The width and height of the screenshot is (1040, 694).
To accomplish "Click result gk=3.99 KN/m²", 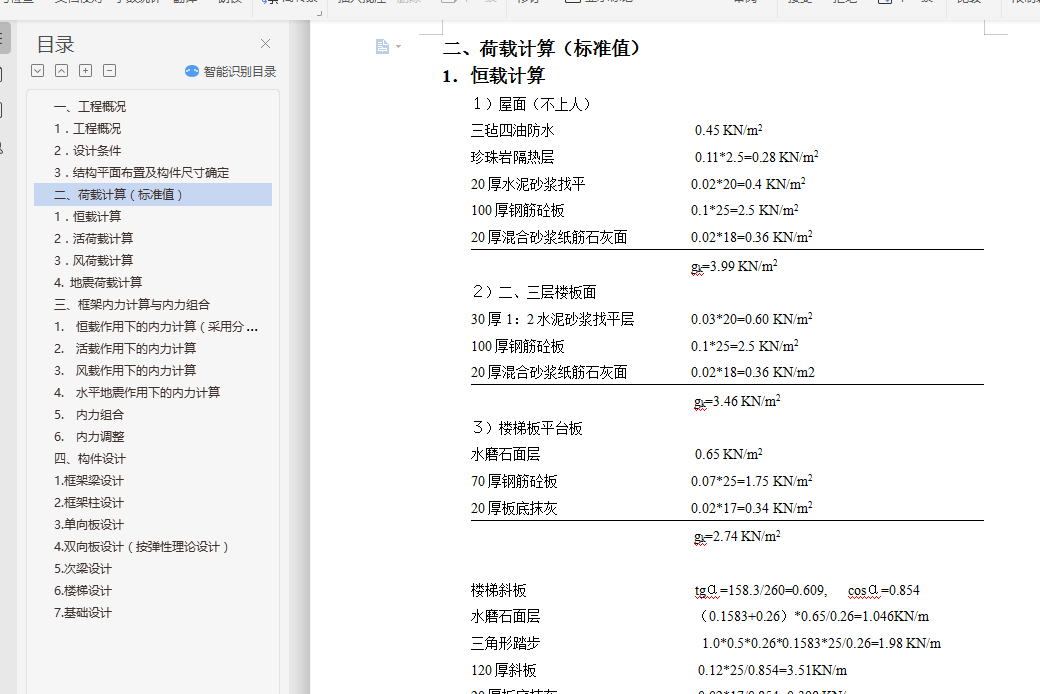I will (734, 266).
